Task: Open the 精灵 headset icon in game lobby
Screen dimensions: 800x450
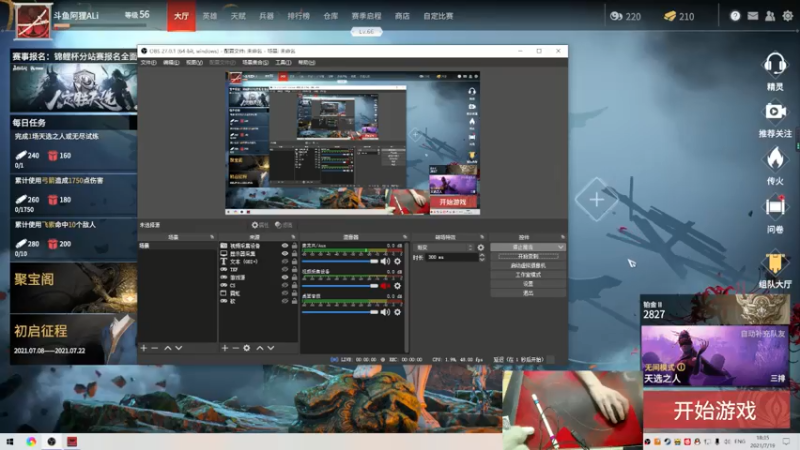Action: (x=774, y=65)
